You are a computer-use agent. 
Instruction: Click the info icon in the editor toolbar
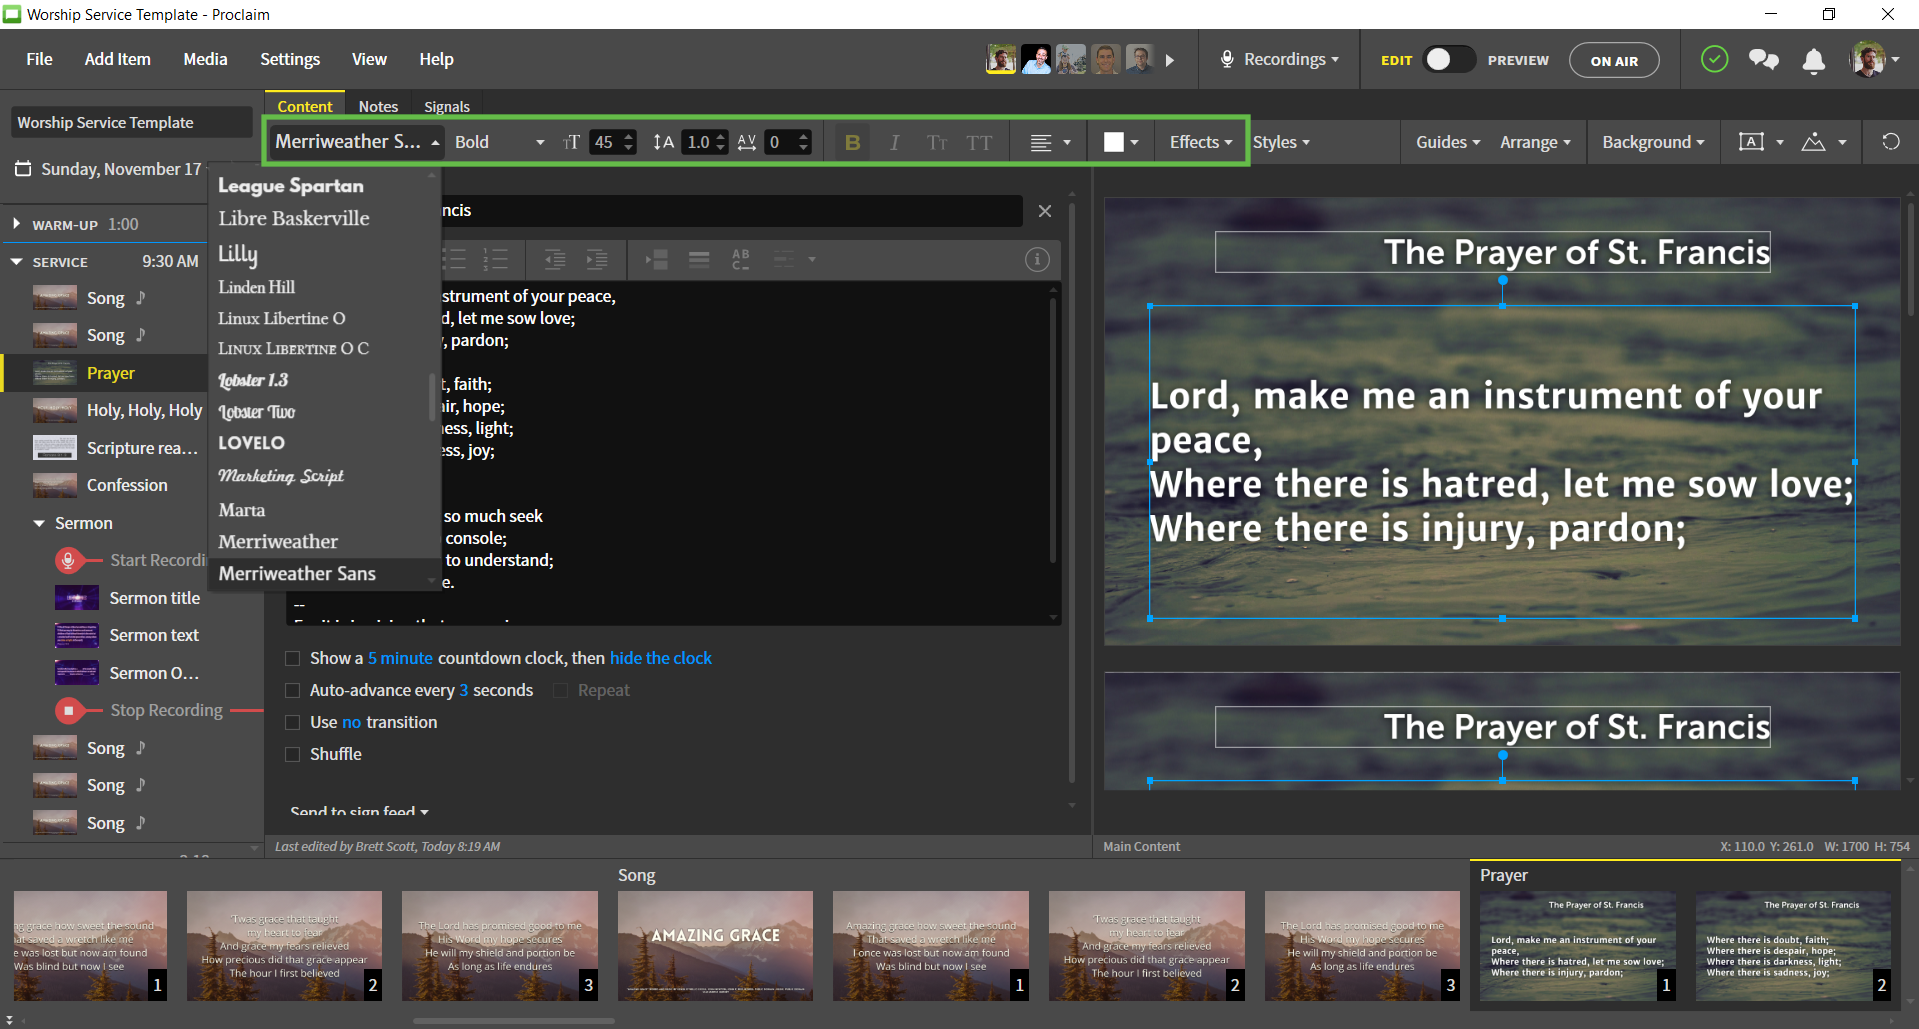(1037, 260)
